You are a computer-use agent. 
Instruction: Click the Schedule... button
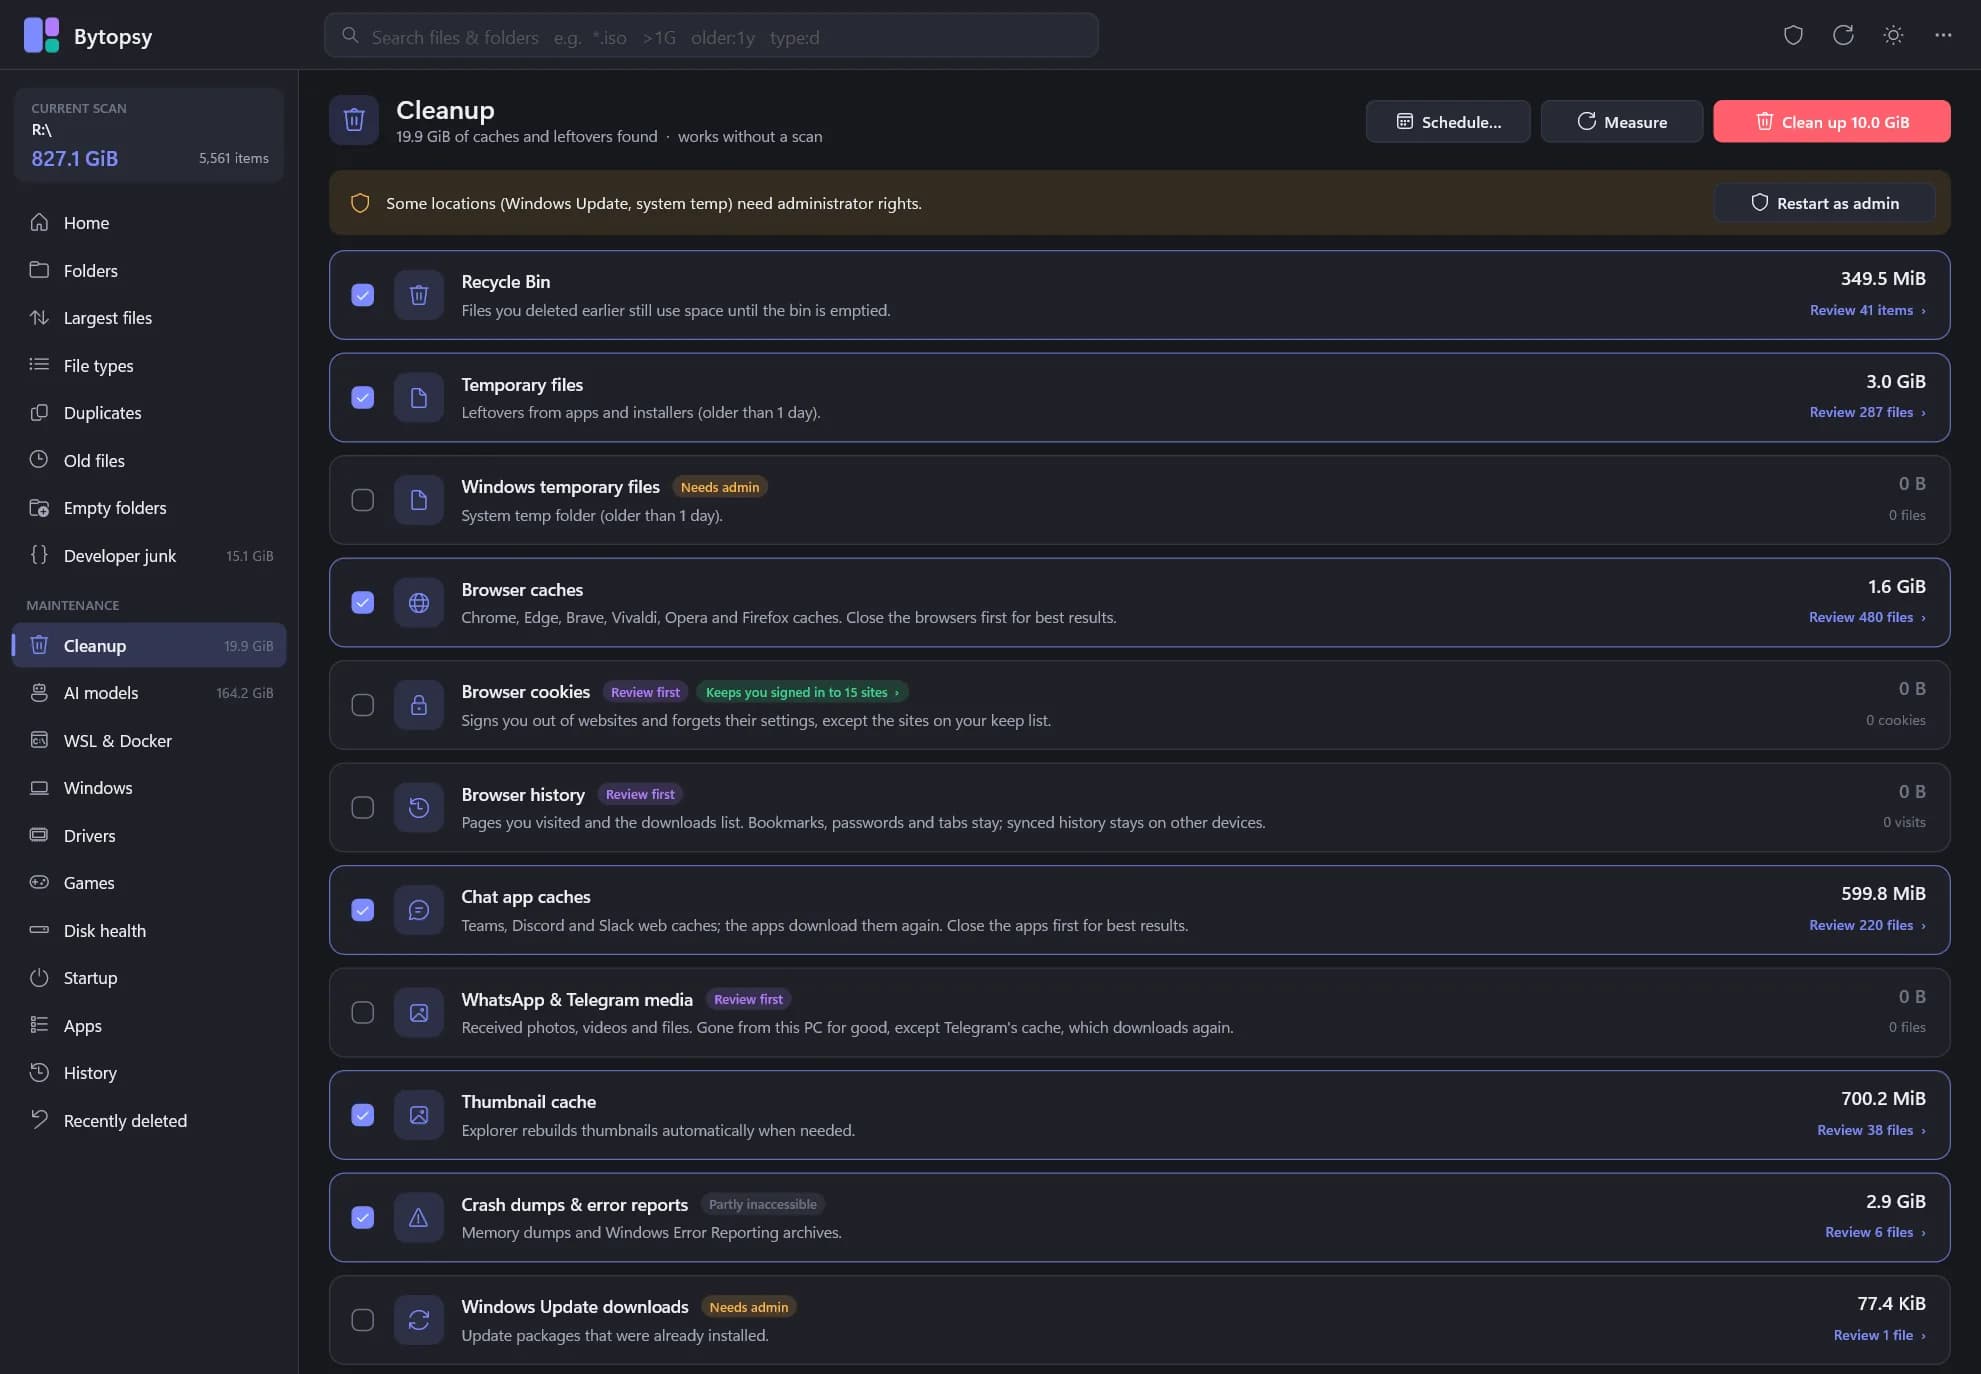pos(1448,121)
